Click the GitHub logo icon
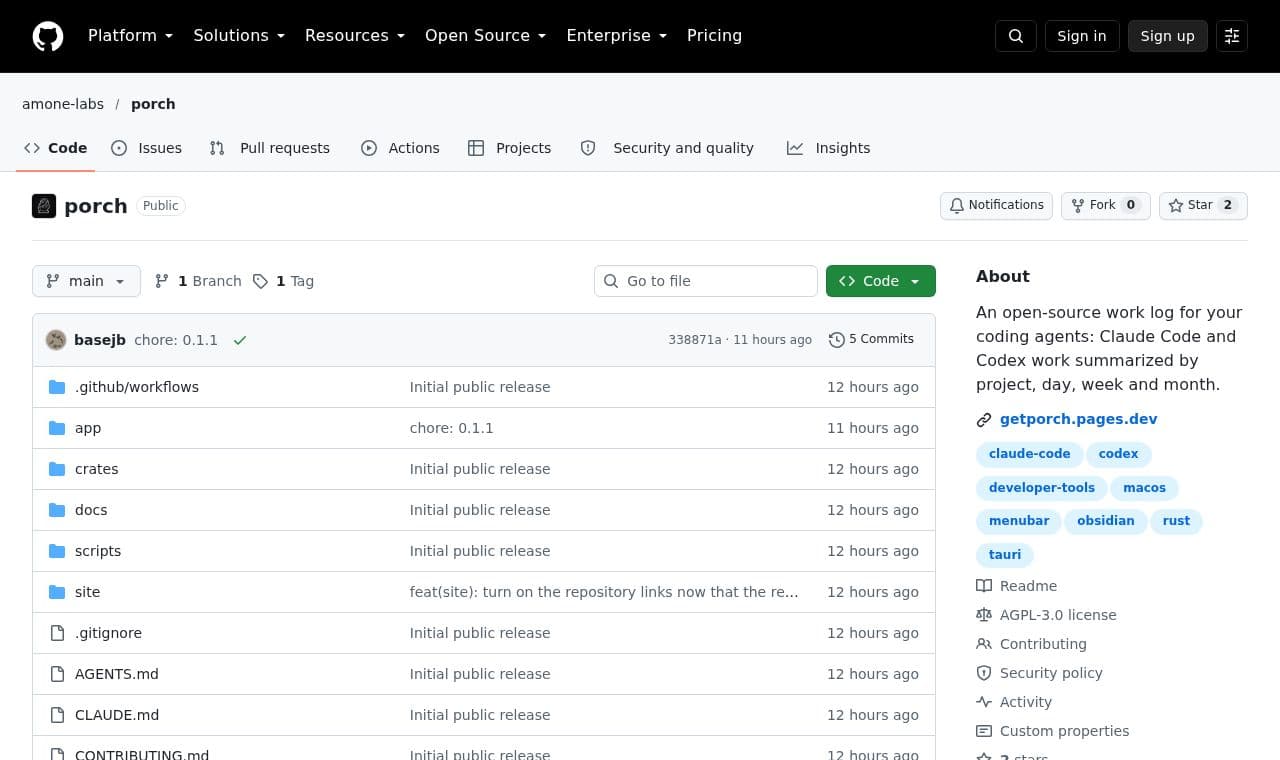 coord(48,36)
